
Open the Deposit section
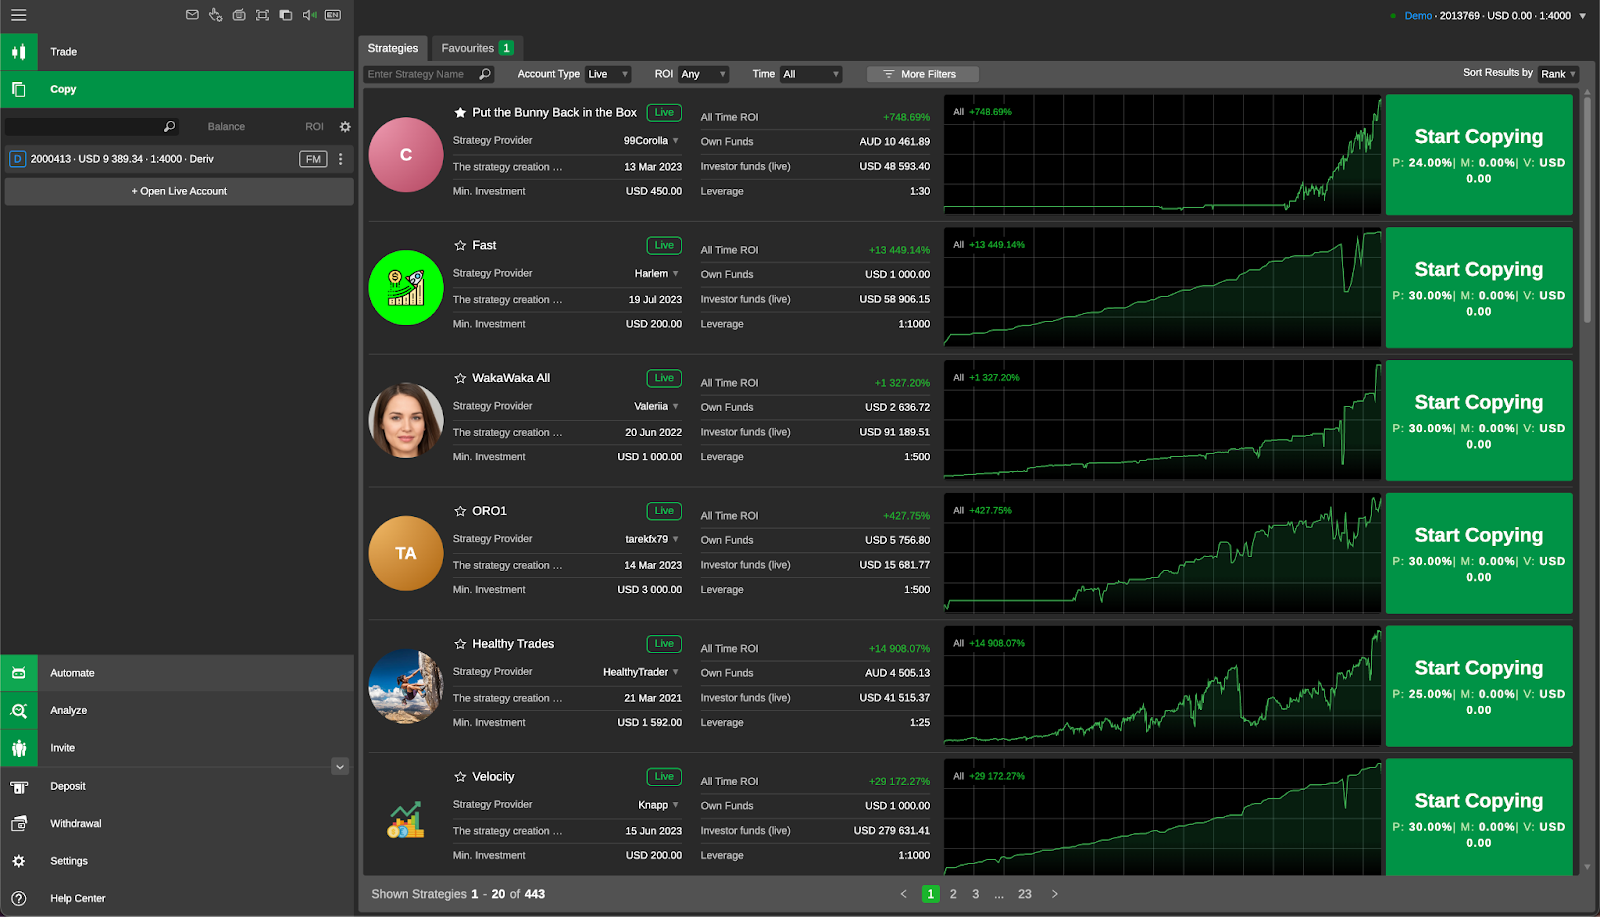tap(67, 786)
